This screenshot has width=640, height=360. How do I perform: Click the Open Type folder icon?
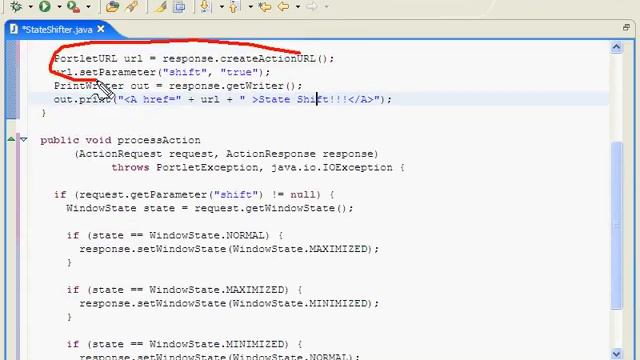112,6
